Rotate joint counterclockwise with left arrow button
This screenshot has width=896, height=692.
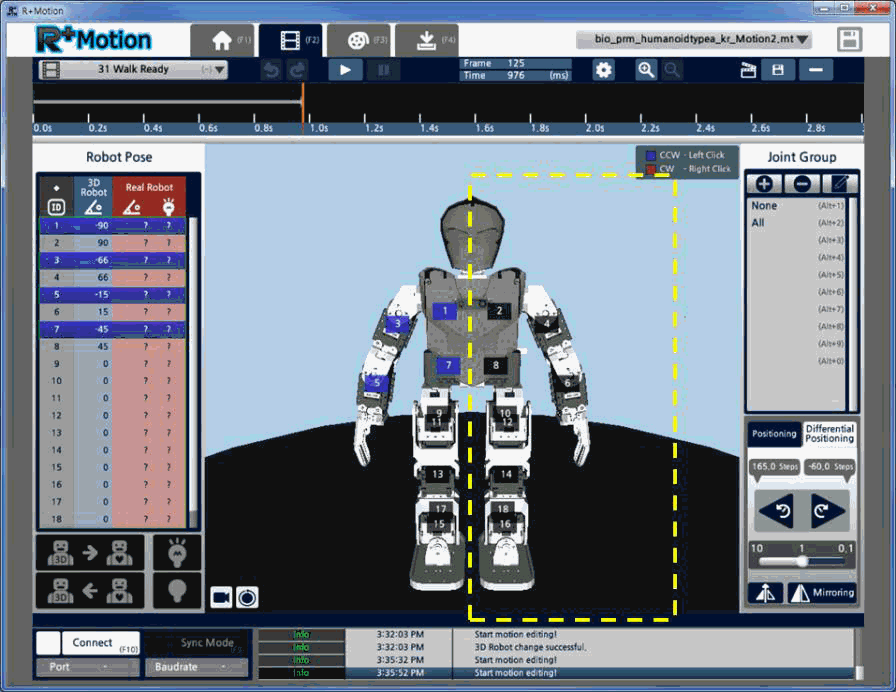775,511
